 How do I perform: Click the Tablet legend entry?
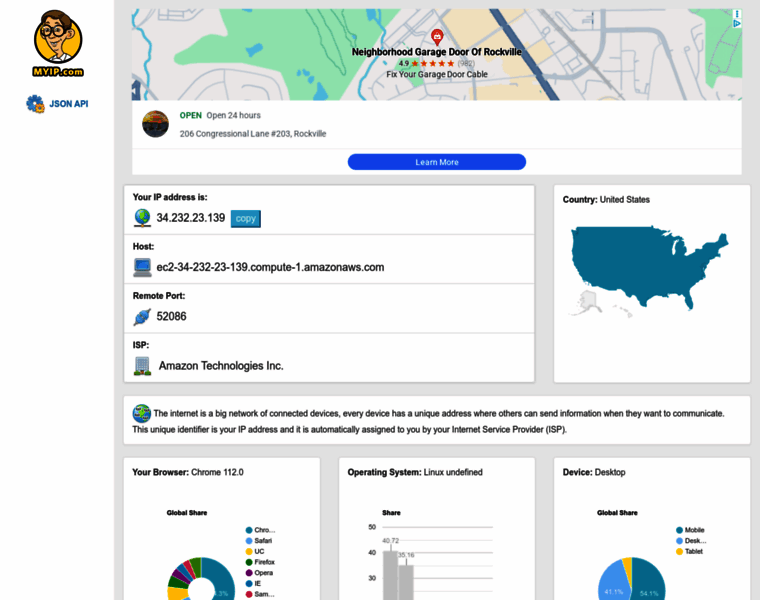(x=689, y=552)
